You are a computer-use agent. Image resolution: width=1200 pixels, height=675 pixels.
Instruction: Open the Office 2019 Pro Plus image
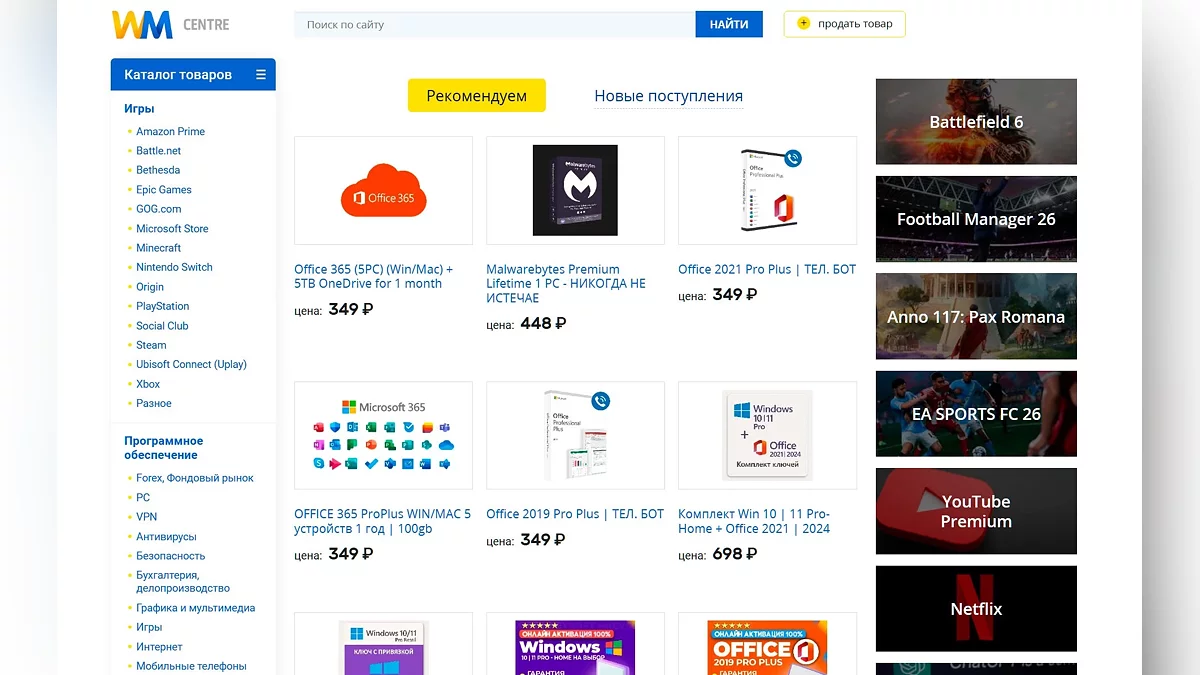coord(575,435)
